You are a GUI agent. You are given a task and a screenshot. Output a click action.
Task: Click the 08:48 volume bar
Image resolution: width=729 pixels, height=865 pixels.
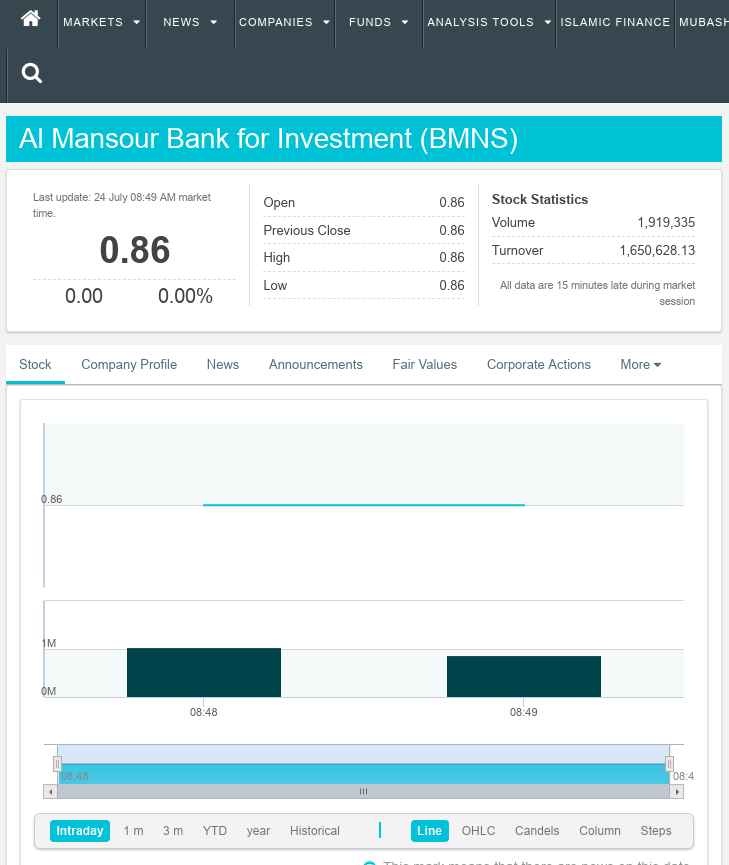[204, 672]
